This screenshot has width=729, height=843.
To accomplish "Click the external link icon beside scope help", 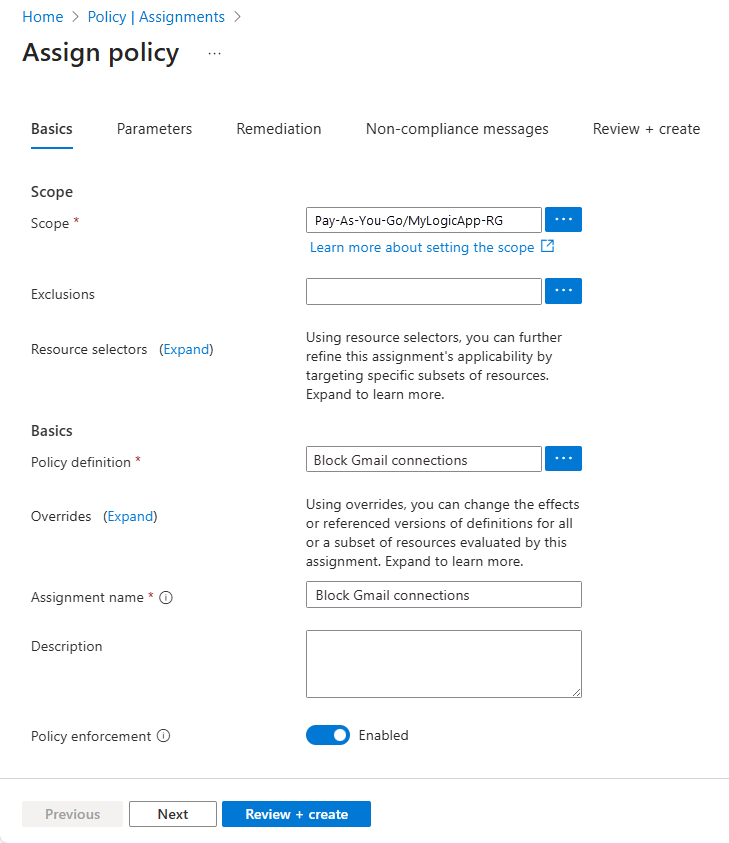I will point(546,246).
